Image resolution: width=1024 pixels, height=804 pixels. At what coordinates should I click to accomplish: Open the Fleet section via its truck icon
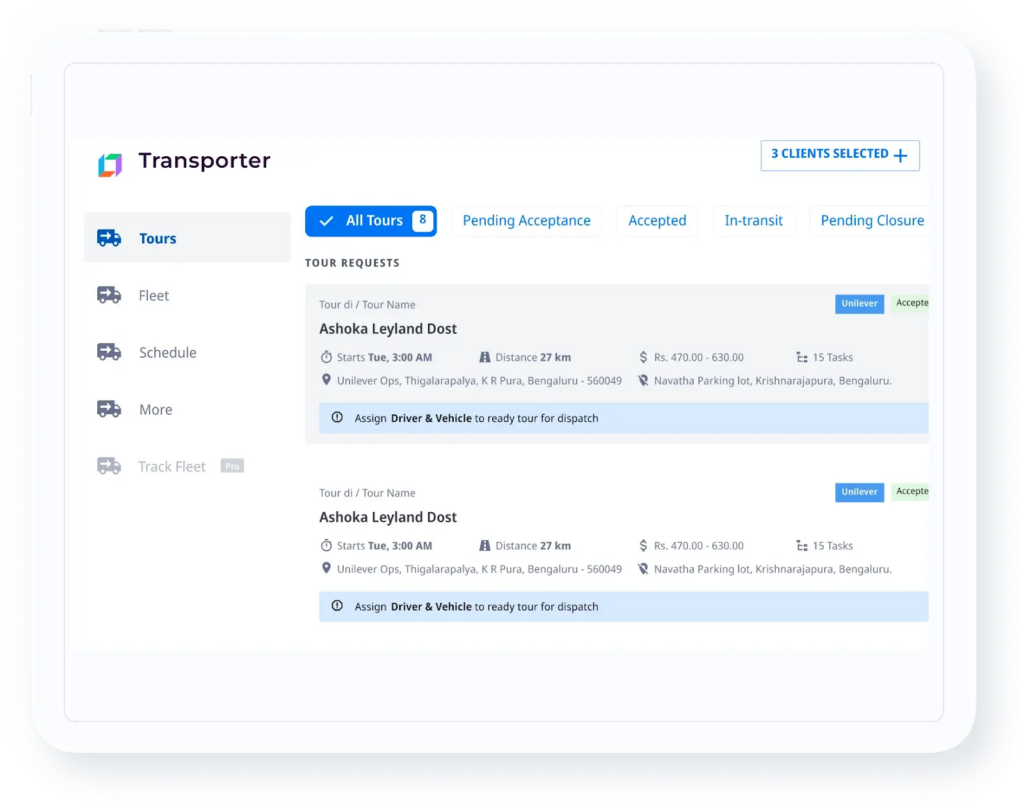click(x=110, y=295)
